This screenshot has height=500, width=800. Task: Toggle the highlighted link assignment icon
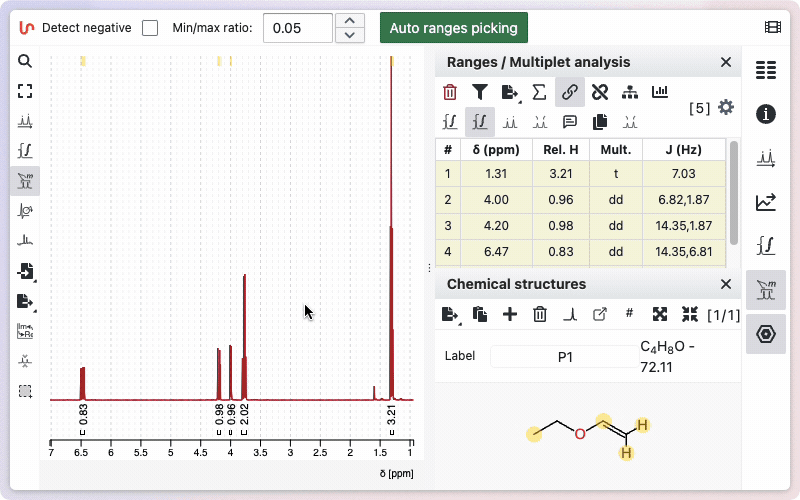tap(569, 93)
